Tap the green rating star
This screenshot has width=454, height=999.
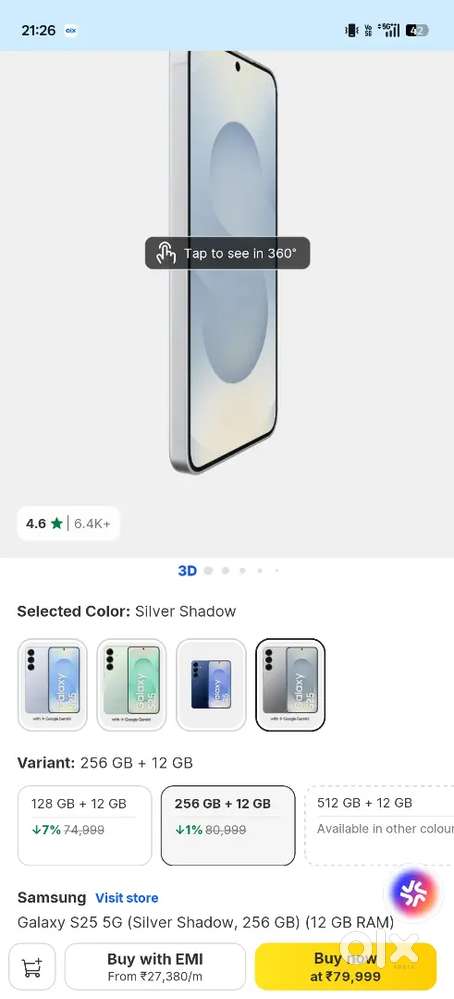click(57, 524)
